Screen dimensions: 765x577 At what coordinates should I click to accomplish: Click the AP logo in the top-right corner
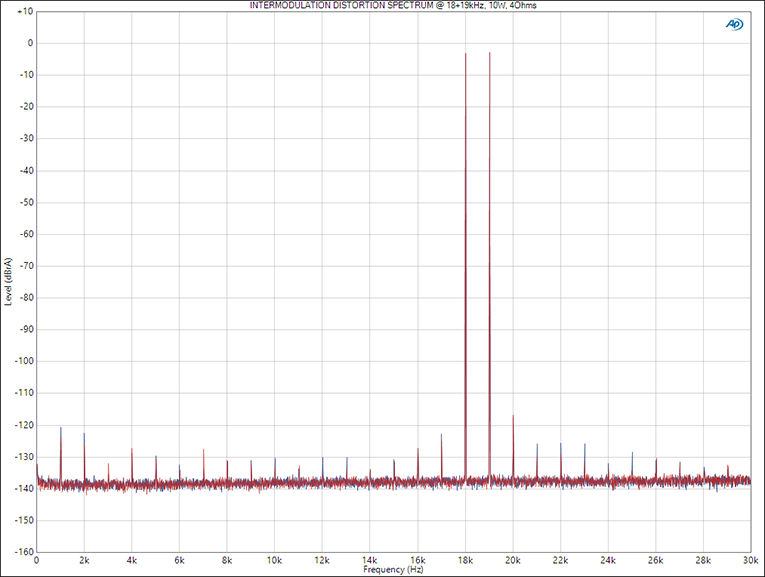point(735,24)
